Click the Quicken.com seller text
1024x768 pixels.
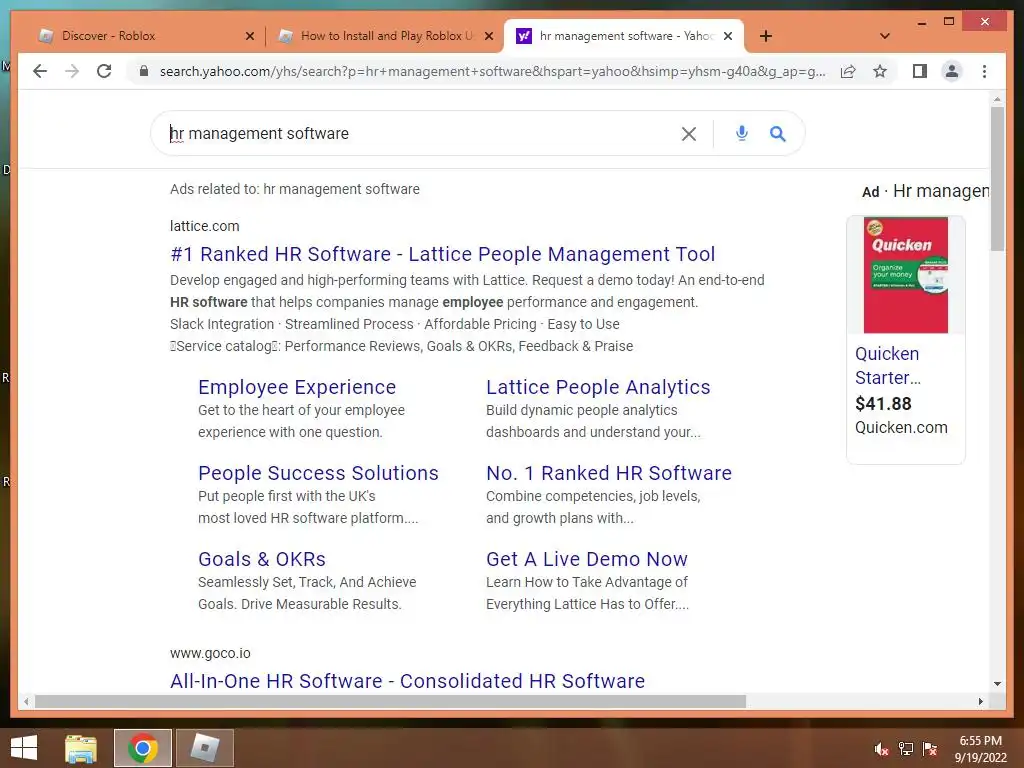coord(901,428)
